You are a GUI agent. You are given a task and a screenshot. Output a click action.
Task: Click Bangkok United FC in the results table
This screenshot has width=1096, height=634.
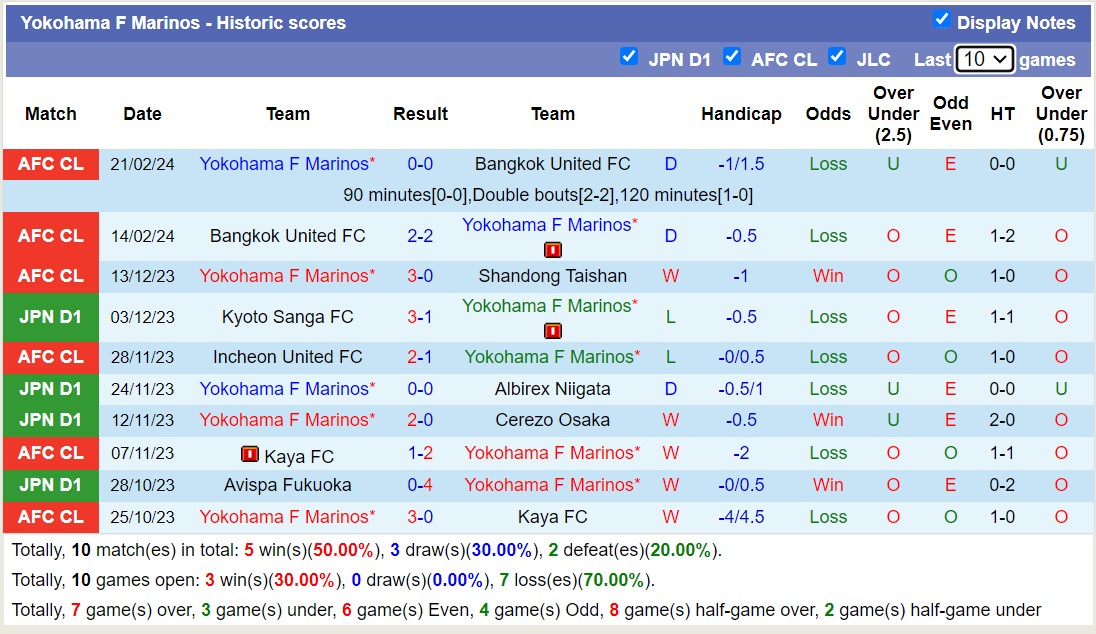coord(552,164)
